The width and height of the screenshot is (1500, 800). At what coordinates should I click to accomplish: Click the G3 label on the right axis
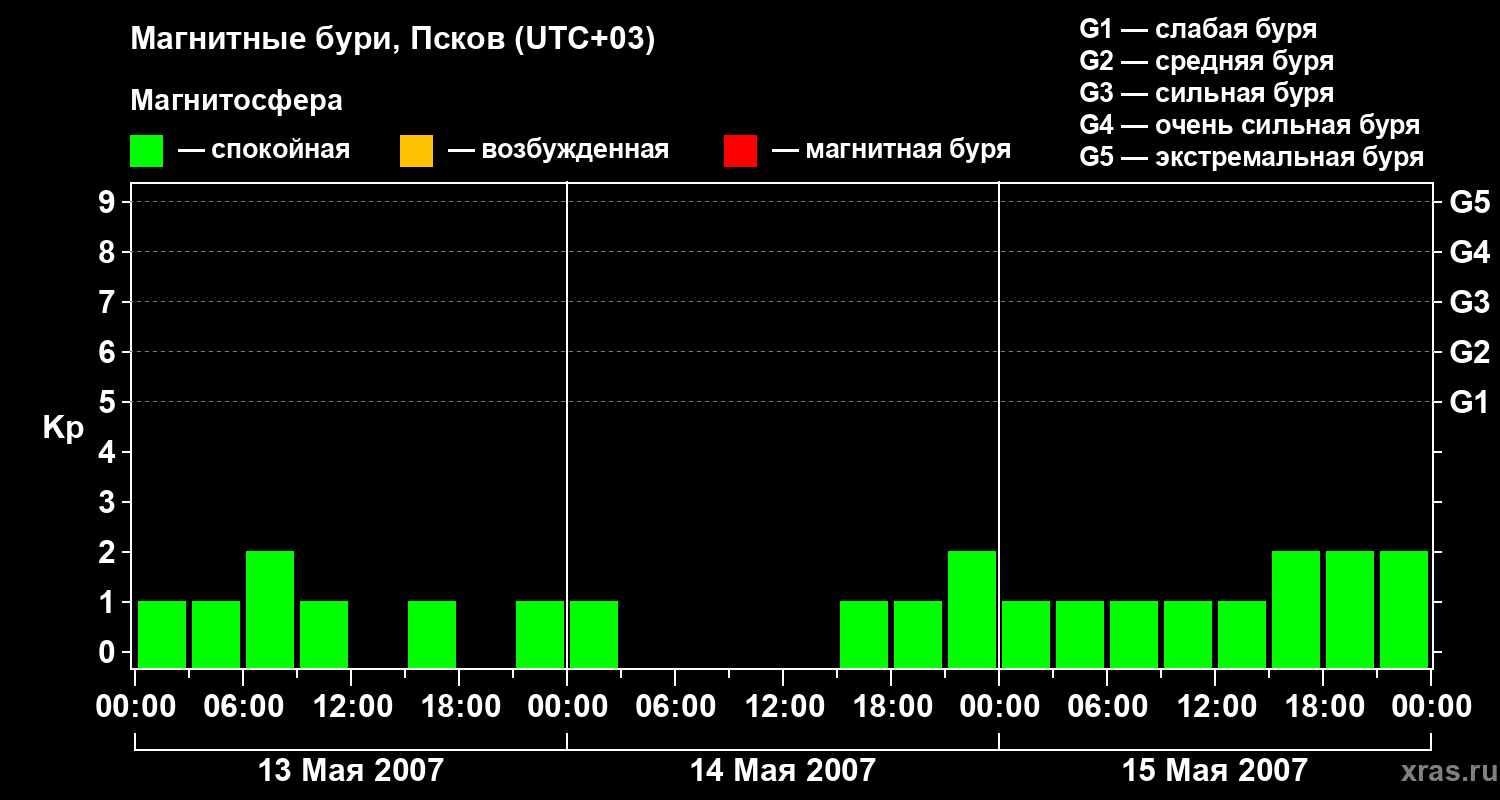(x=1470, y=302)
